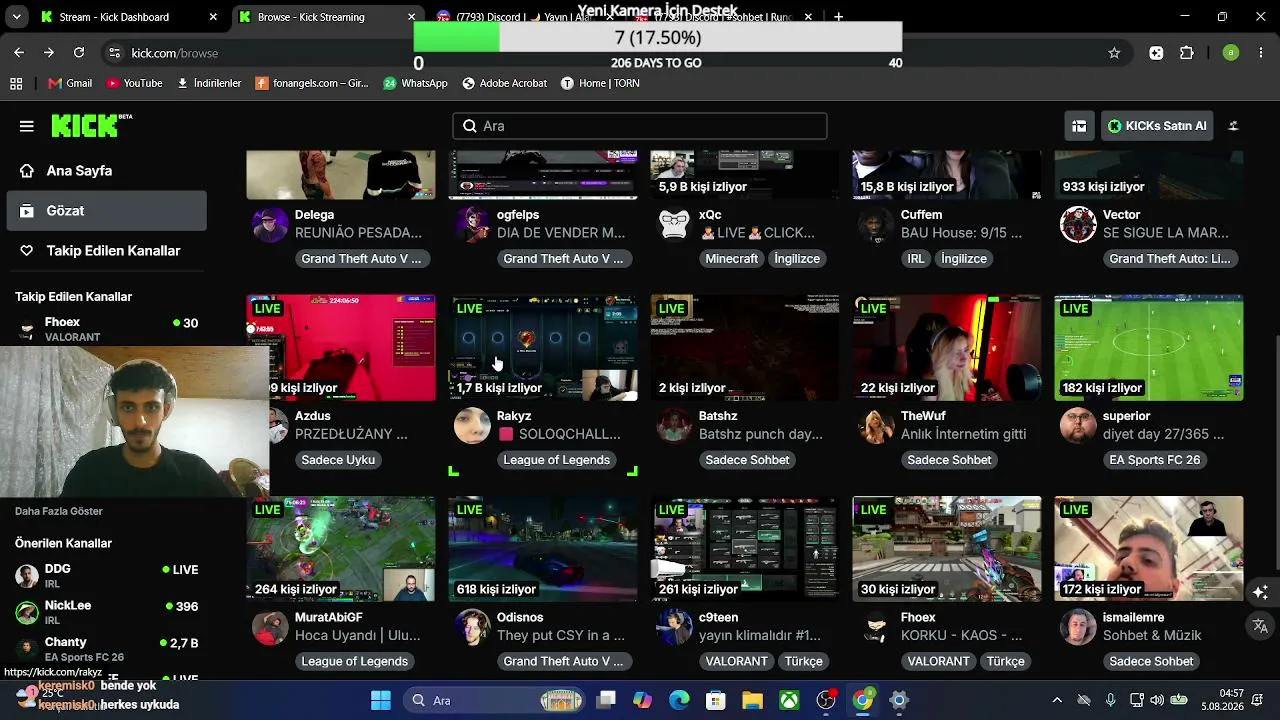The height and width of the screenshot is (720, 1280).
Task: Open the Chrome extensions puzzle icon
Action: click(1187, 53)
